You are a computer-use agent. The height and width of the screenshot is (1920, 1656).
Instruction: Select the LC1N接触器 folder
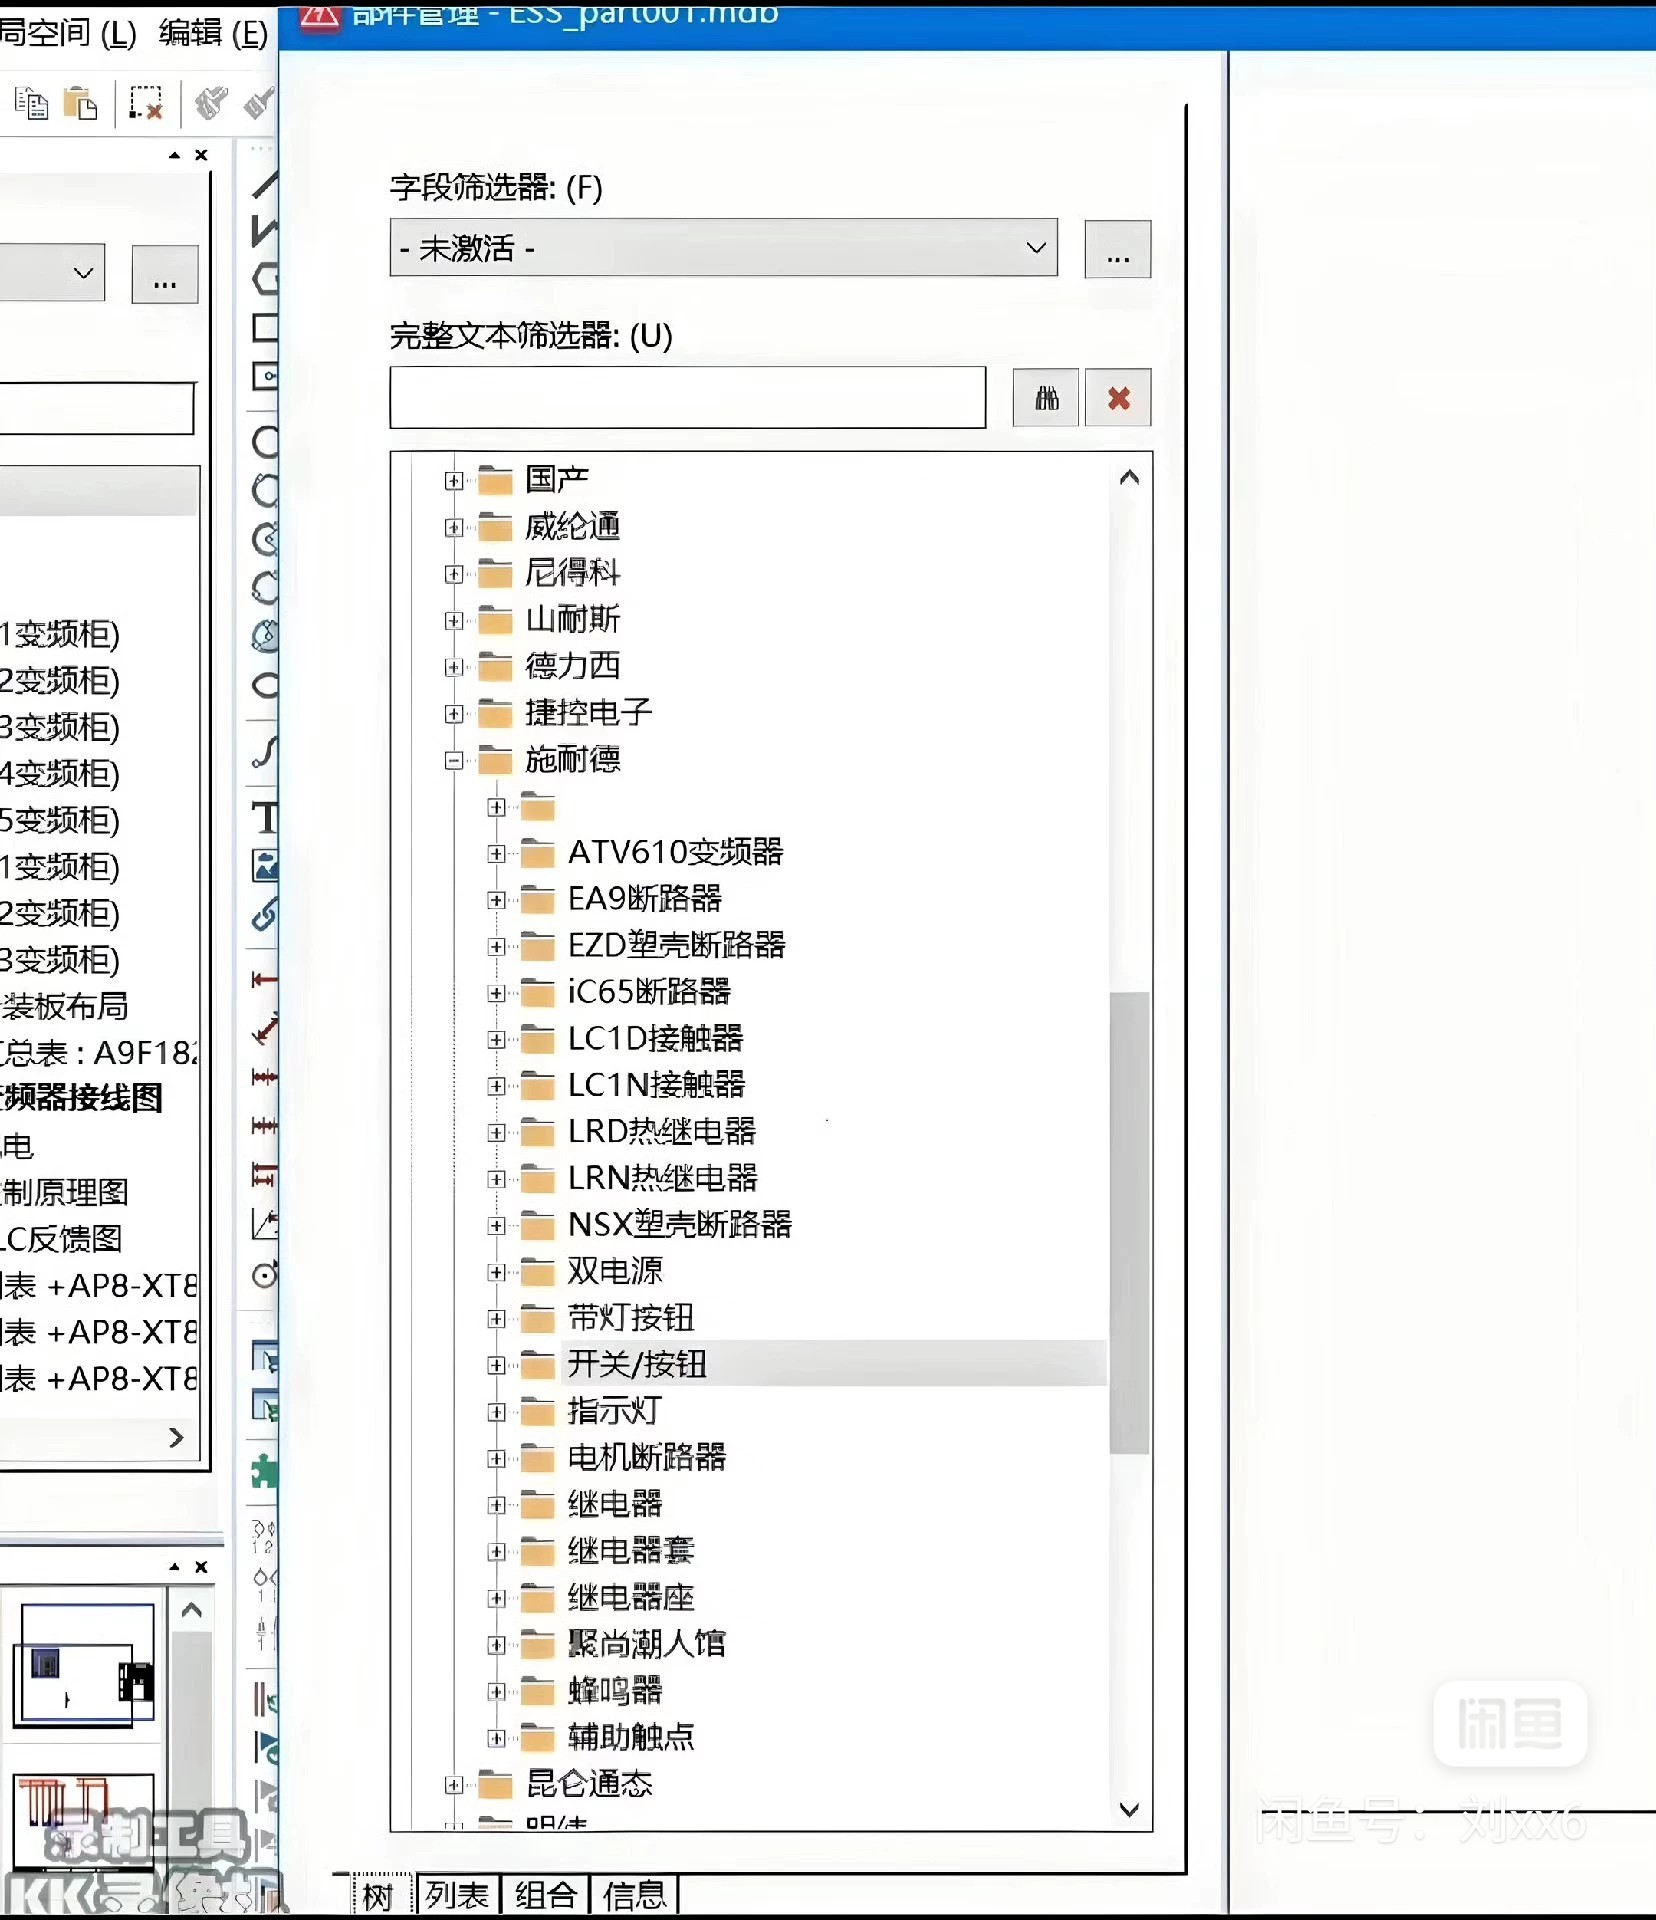tap(657, 1085)
